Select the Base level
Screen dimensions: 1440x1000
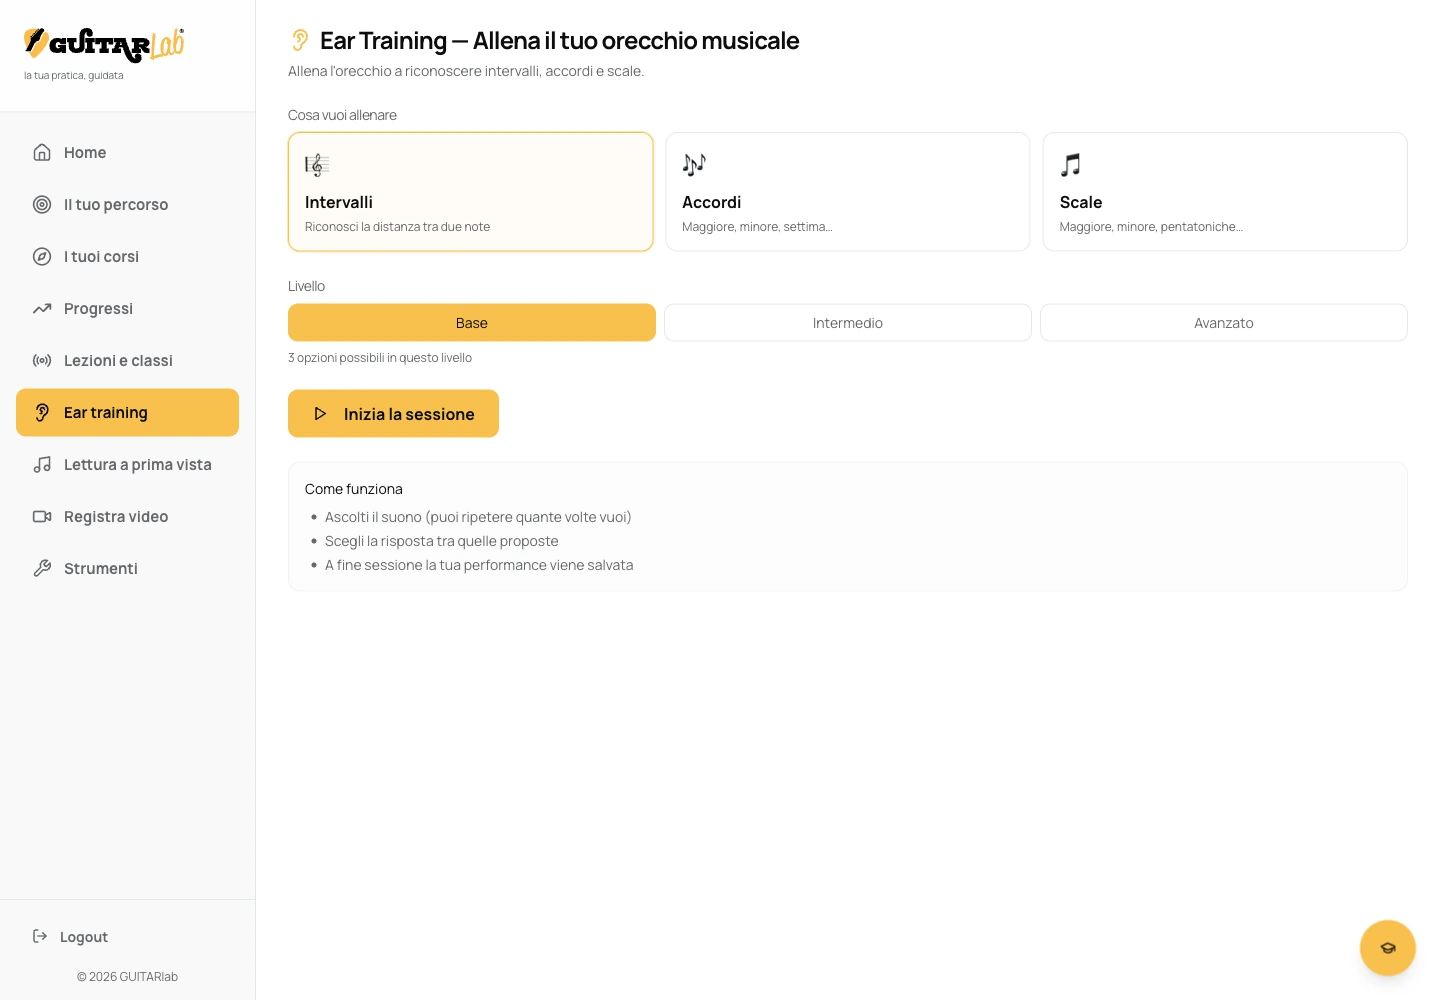(x=472, y=323)
